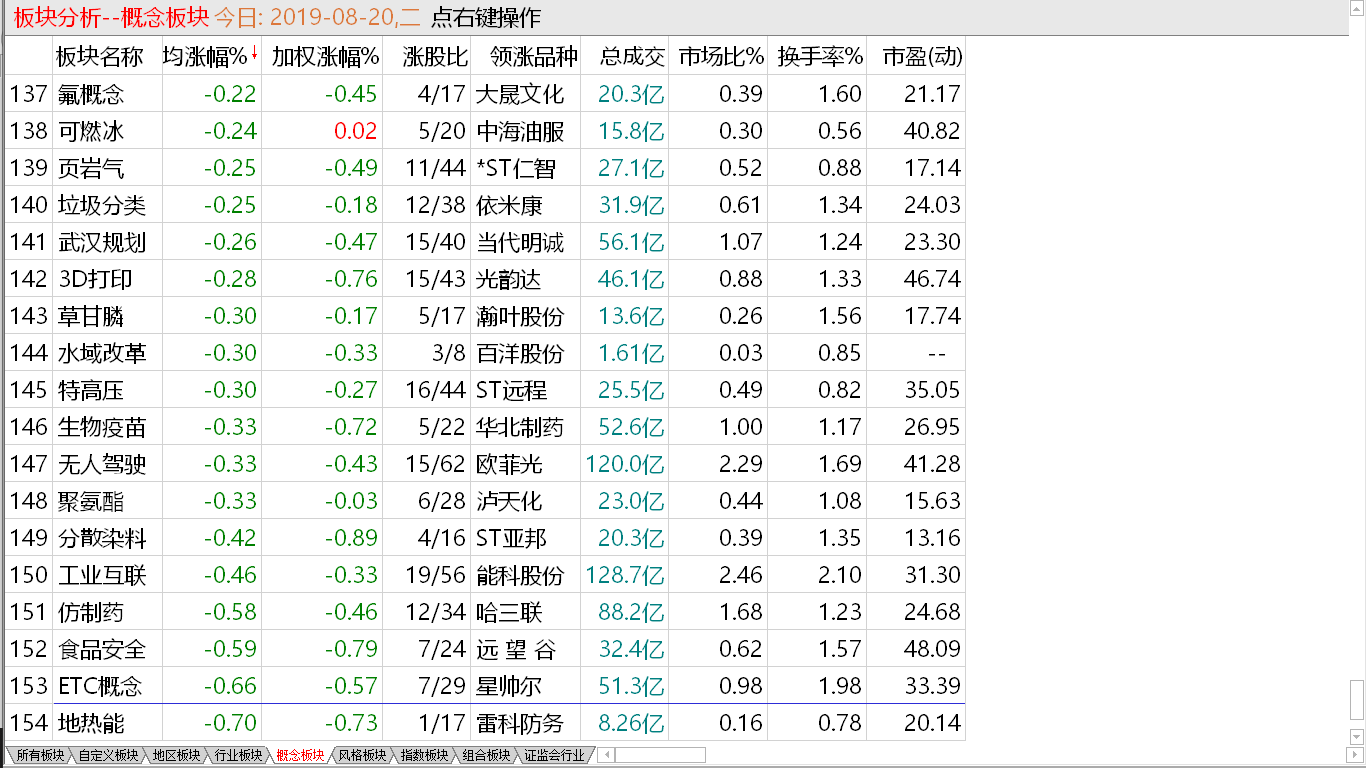Select the 概念板块 tab

(300, 755)
